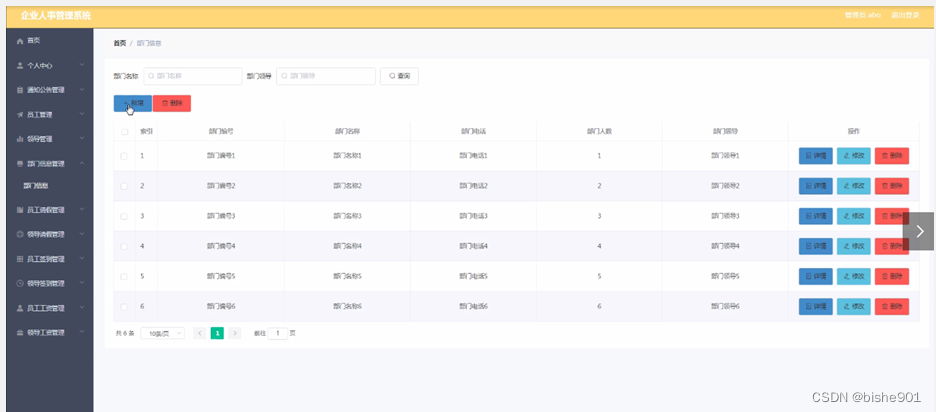Click 修改 on the 部门编号2 row
The width and height of the screenshot is (936, 412).
[854, 186]
